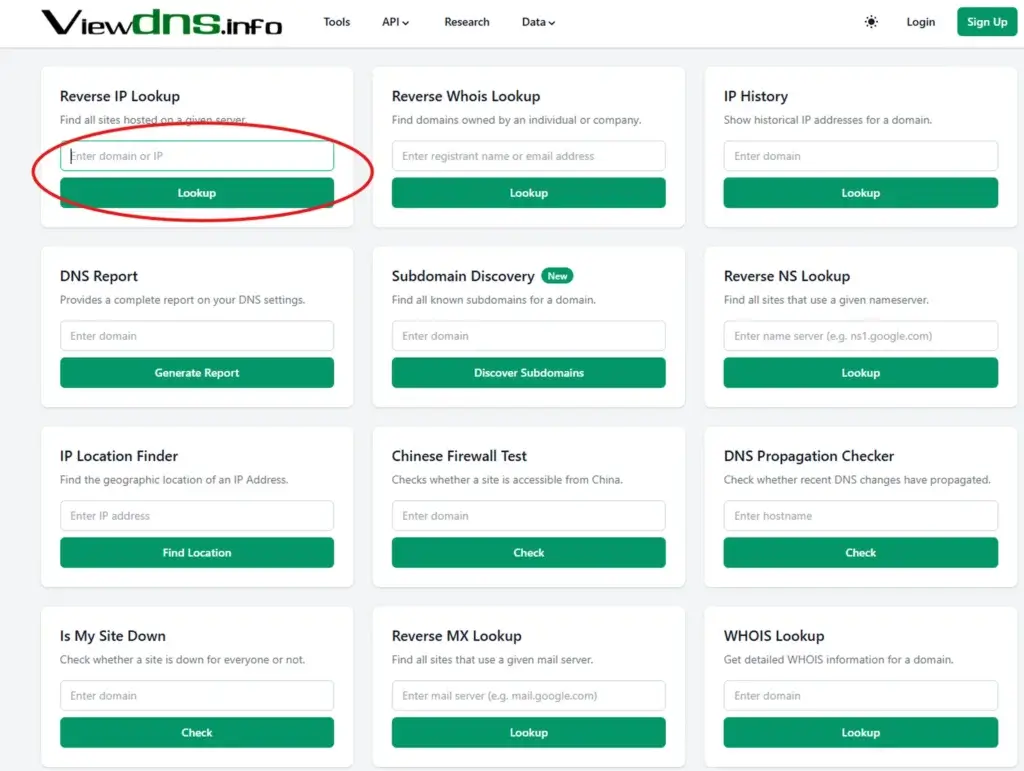The height and width of the screenshot is (771, 1024).
Task: Focus the Reverse IP Lookup input field
Action: [x=197, y=156]
